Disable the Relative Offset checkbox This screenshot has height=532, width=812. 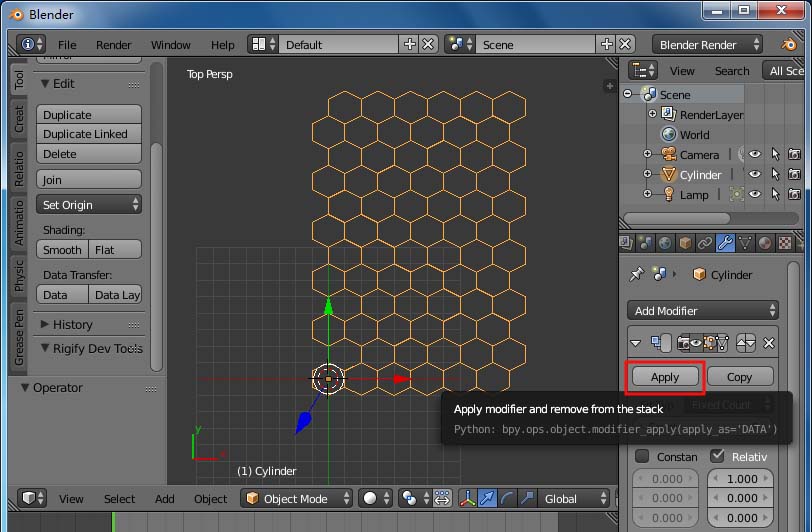pyautogui.click(x=716, y=457)
